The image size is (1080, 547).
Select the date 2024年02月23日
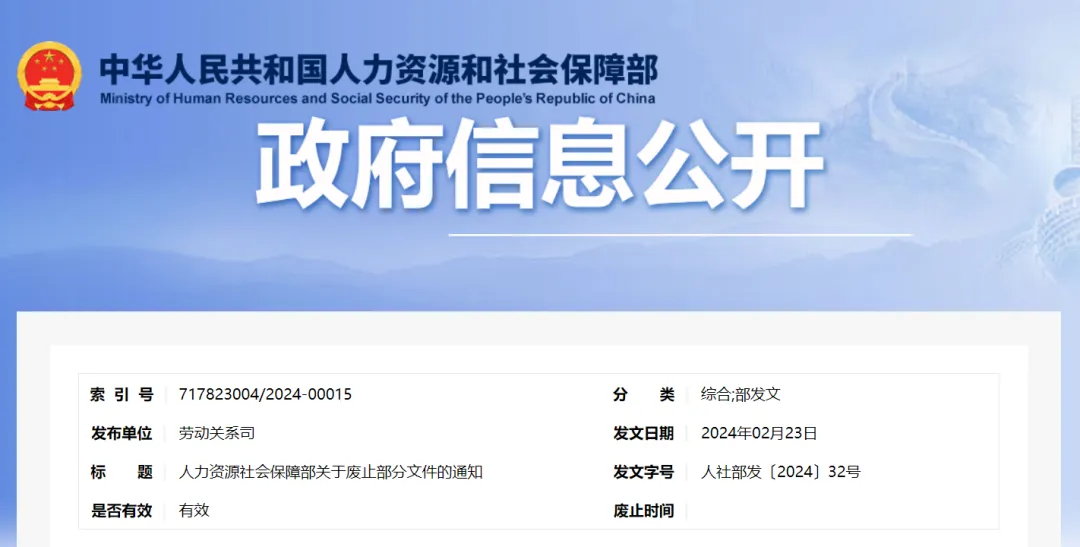759,433
